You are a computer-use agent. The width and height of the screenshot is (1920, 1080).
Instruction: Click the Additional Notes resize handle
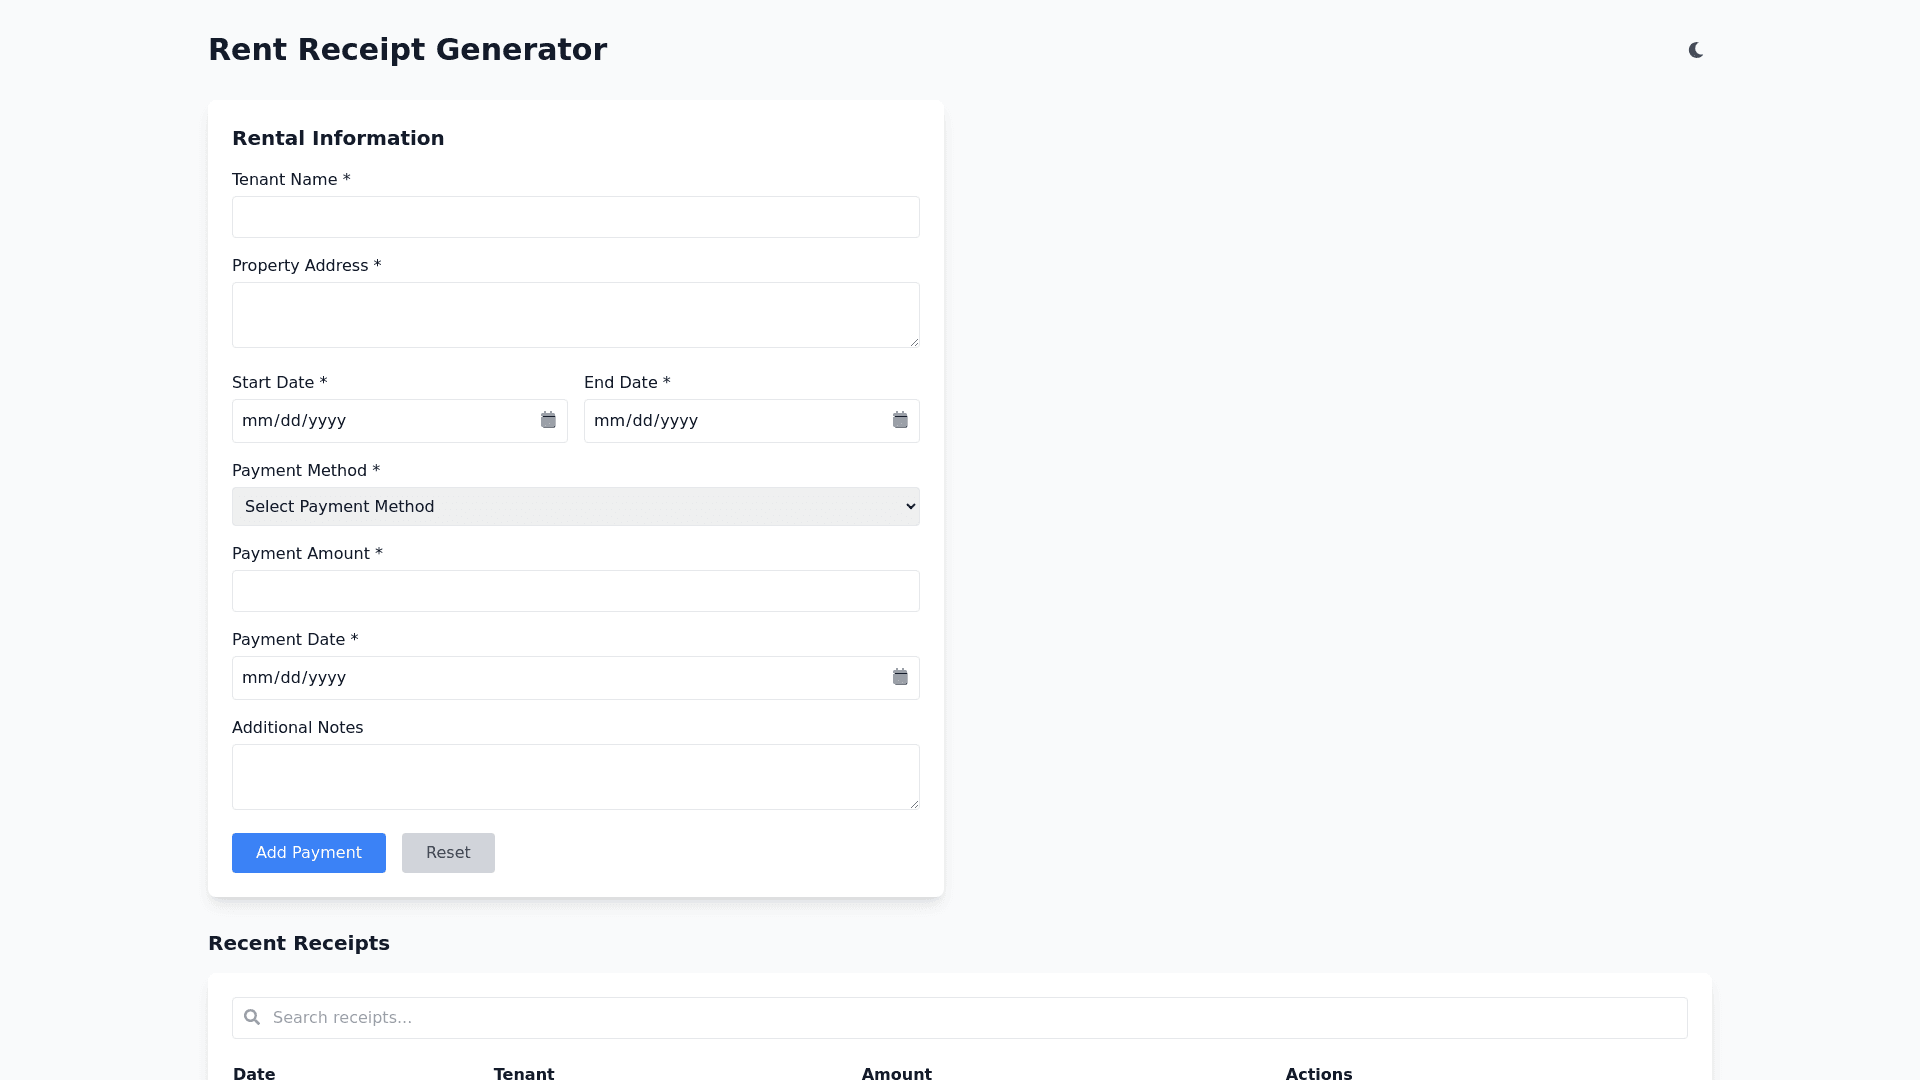[x=914, y=804]
